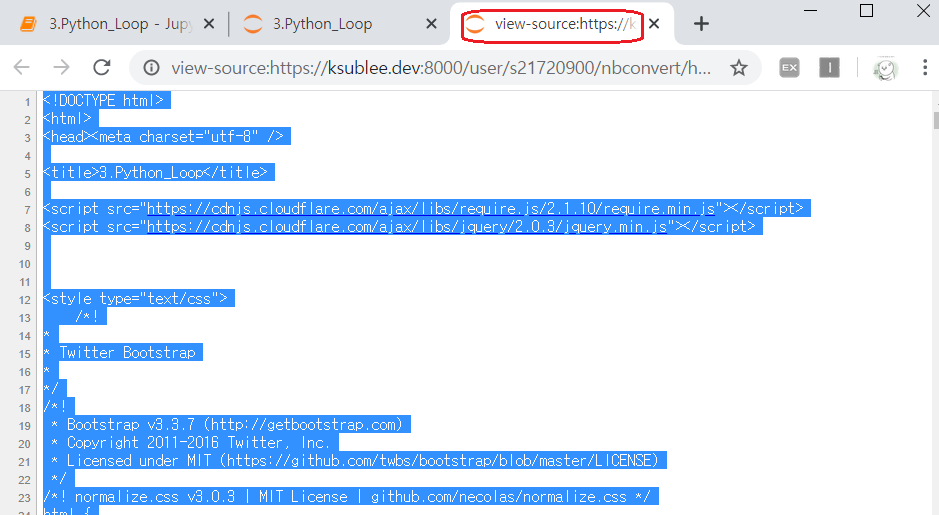Click the browser Back arrow
939x515 pixels.
tap(22, 67)
